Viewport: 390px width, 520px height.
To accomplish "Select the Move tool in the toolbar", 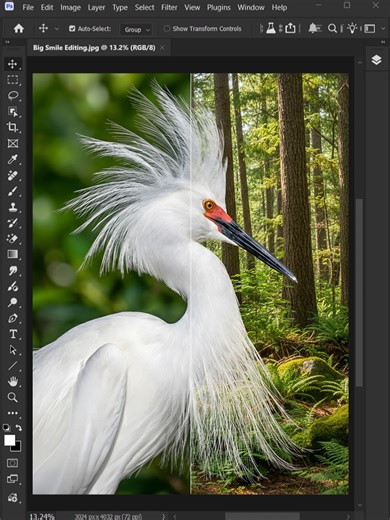I will click(13, 64).
